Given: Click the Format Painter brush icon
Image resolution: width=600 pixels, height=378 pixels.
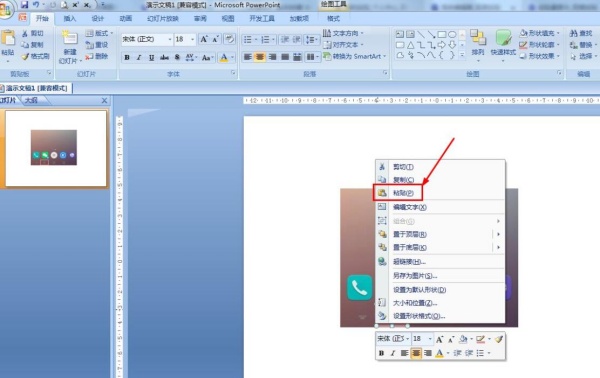Looking at the screenshot, I should [x=26, y=57].
